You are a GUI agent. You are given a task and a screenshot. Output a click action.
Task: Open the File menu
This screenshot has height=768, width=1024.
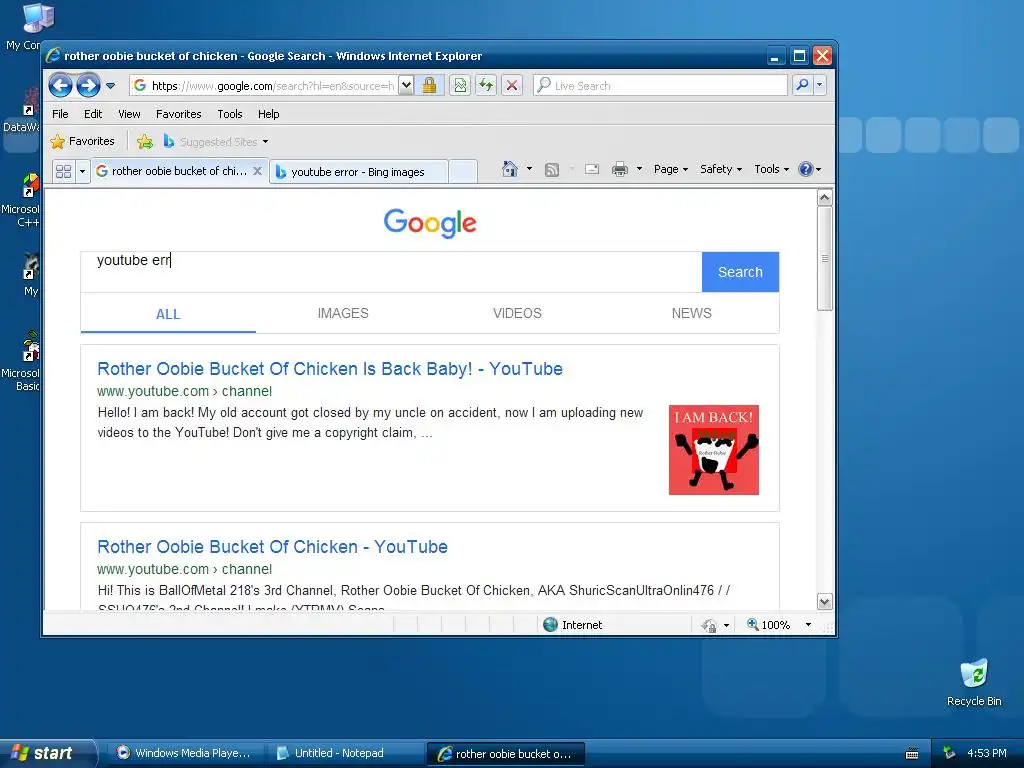pyautogui.click(x=60, y=114)
